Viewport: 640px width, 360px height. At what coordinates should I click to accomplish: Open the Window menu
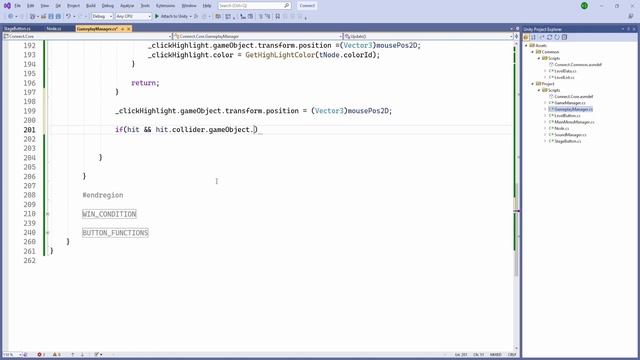(189, 6)
